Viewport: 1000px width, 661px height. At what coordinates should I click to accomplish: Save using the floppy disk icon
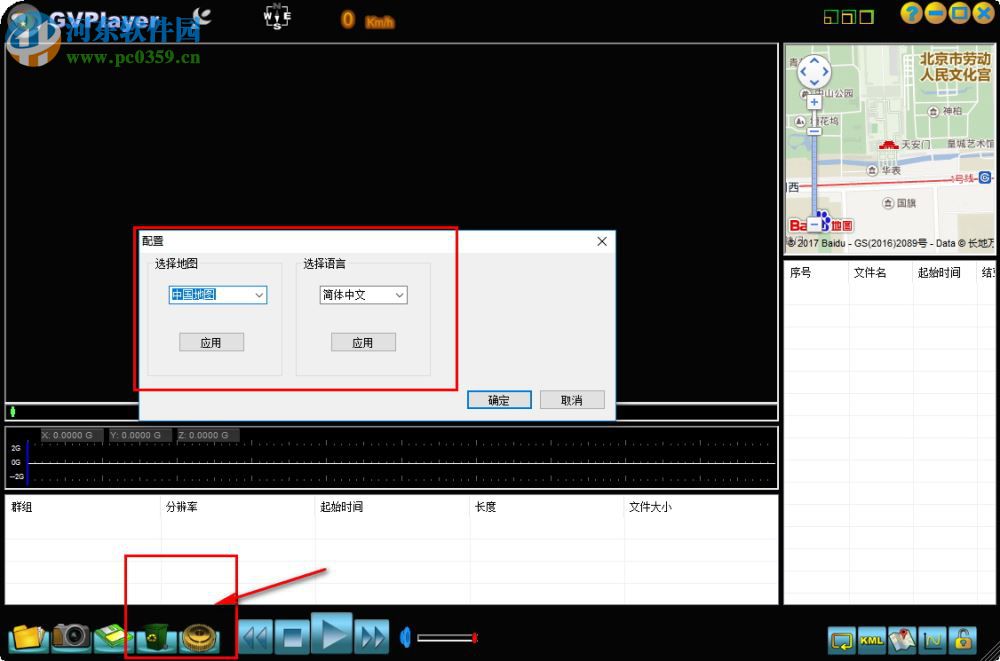[x=112, y=635]
